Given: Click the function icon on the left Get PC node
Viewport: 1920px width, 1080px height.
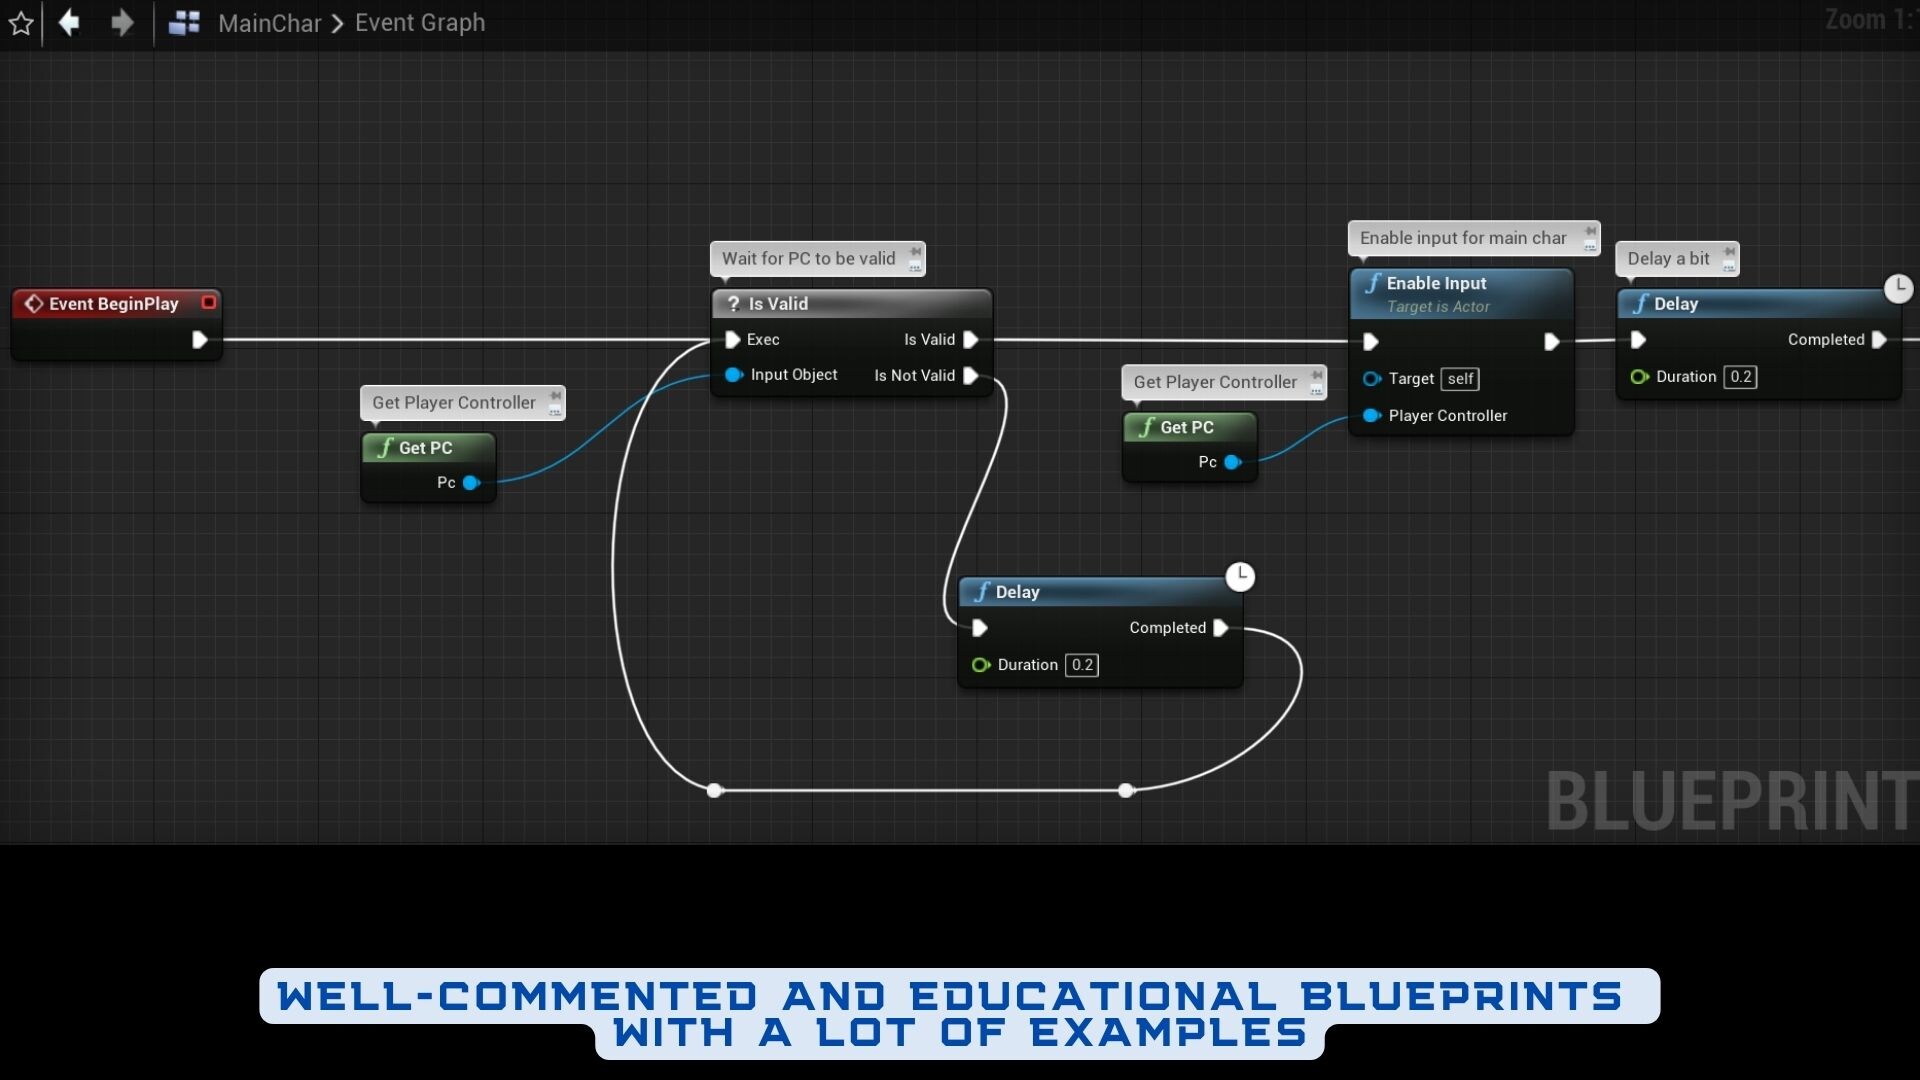Looking at the screenshot, I should point(386,448).
